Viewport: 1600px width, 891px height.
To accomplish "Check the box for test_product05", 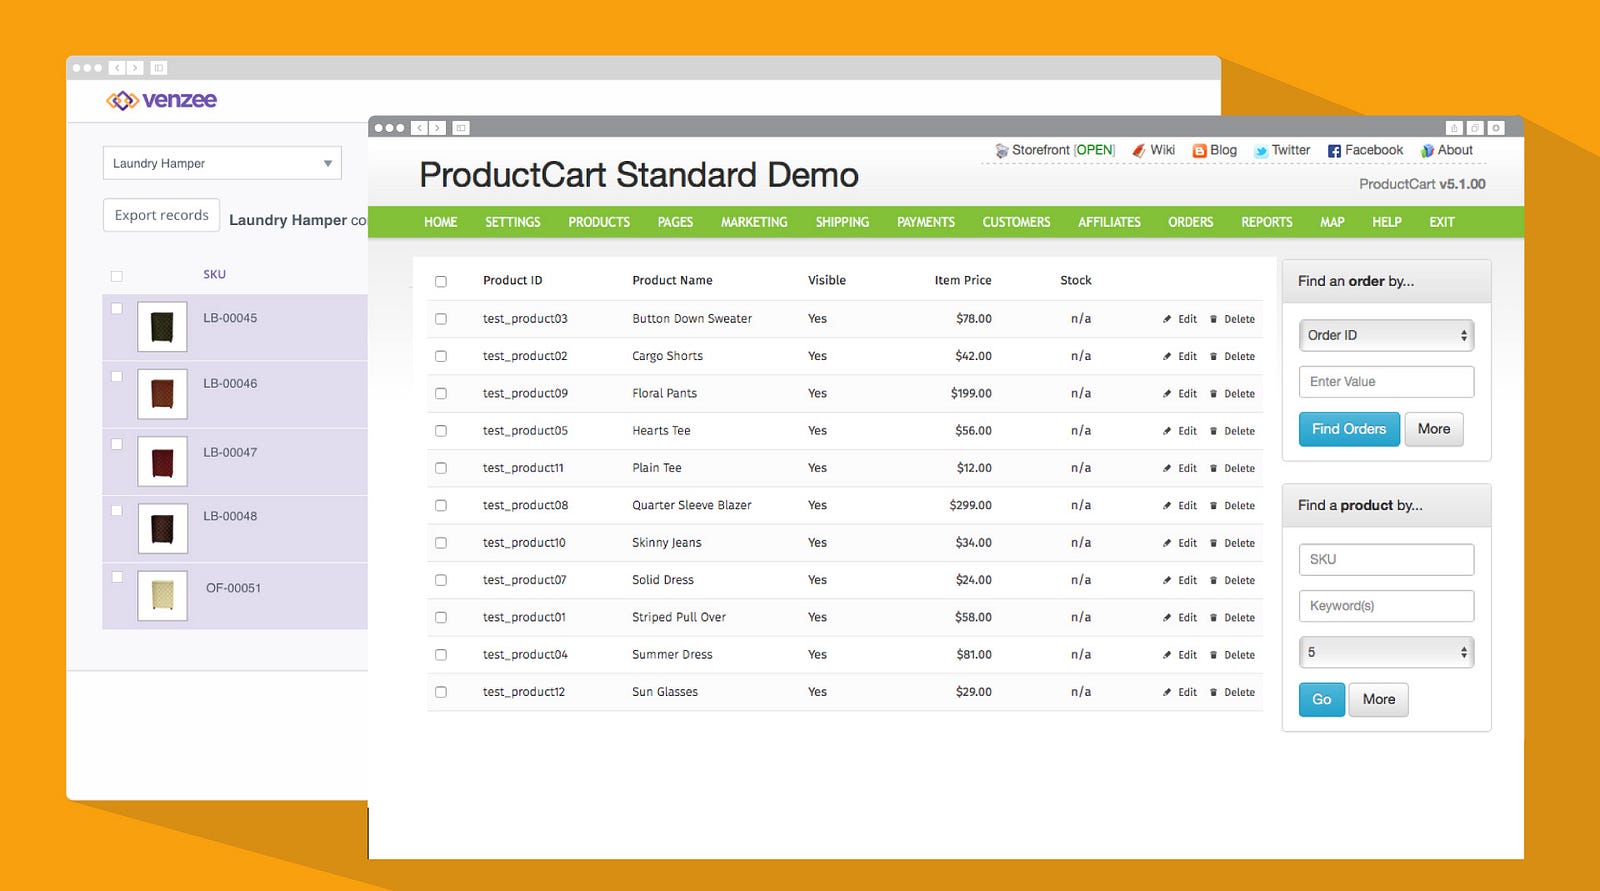I will 441,431.
